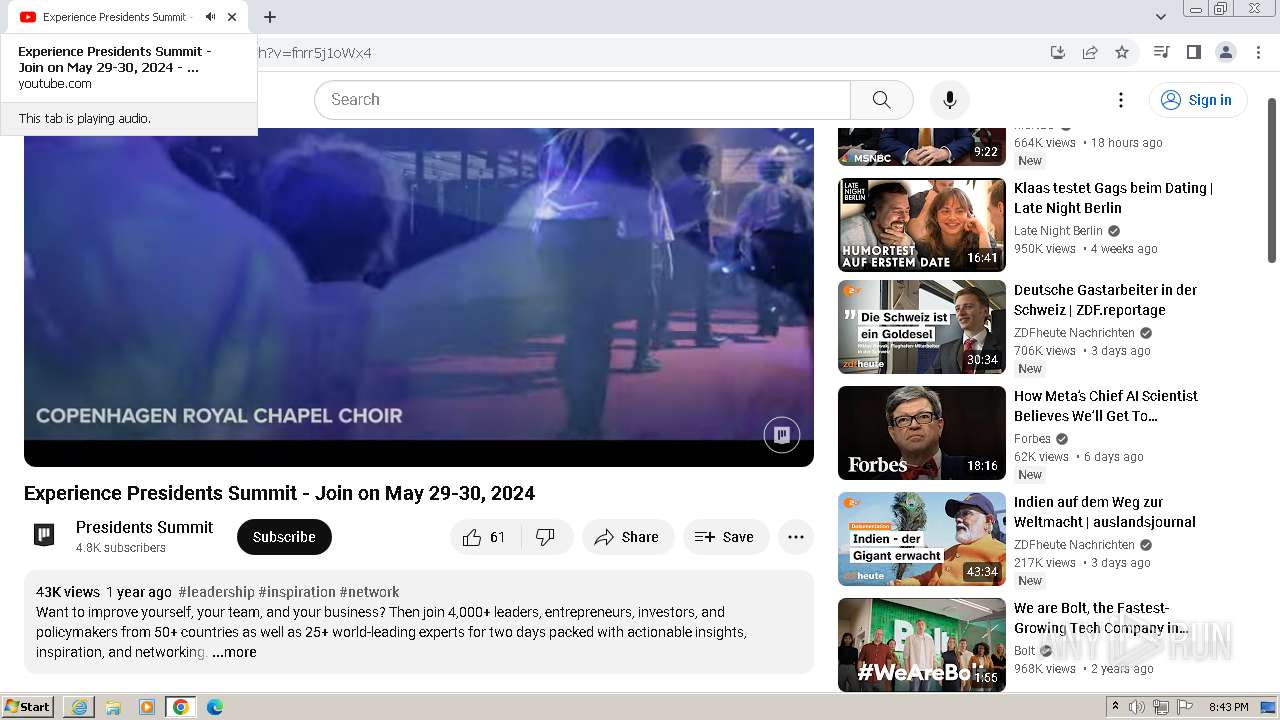
Task: Click the Sign in button
Action: point(1198,100)
